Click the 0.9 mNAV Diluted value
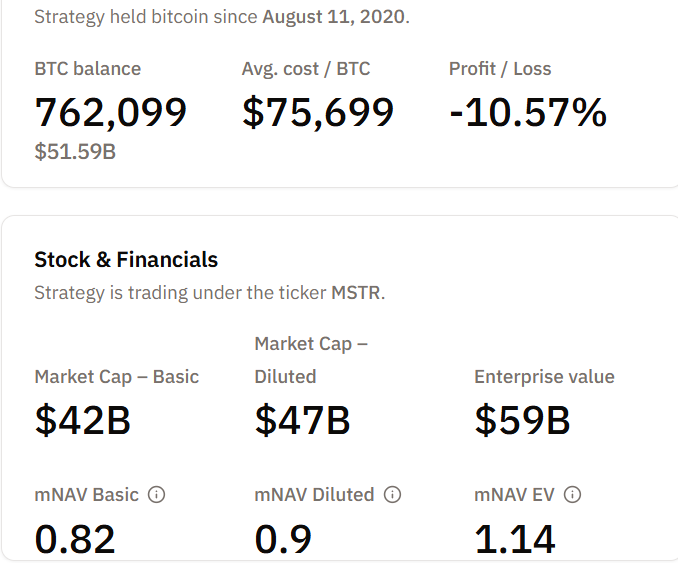Screen dimensions: 678x563 283,540
